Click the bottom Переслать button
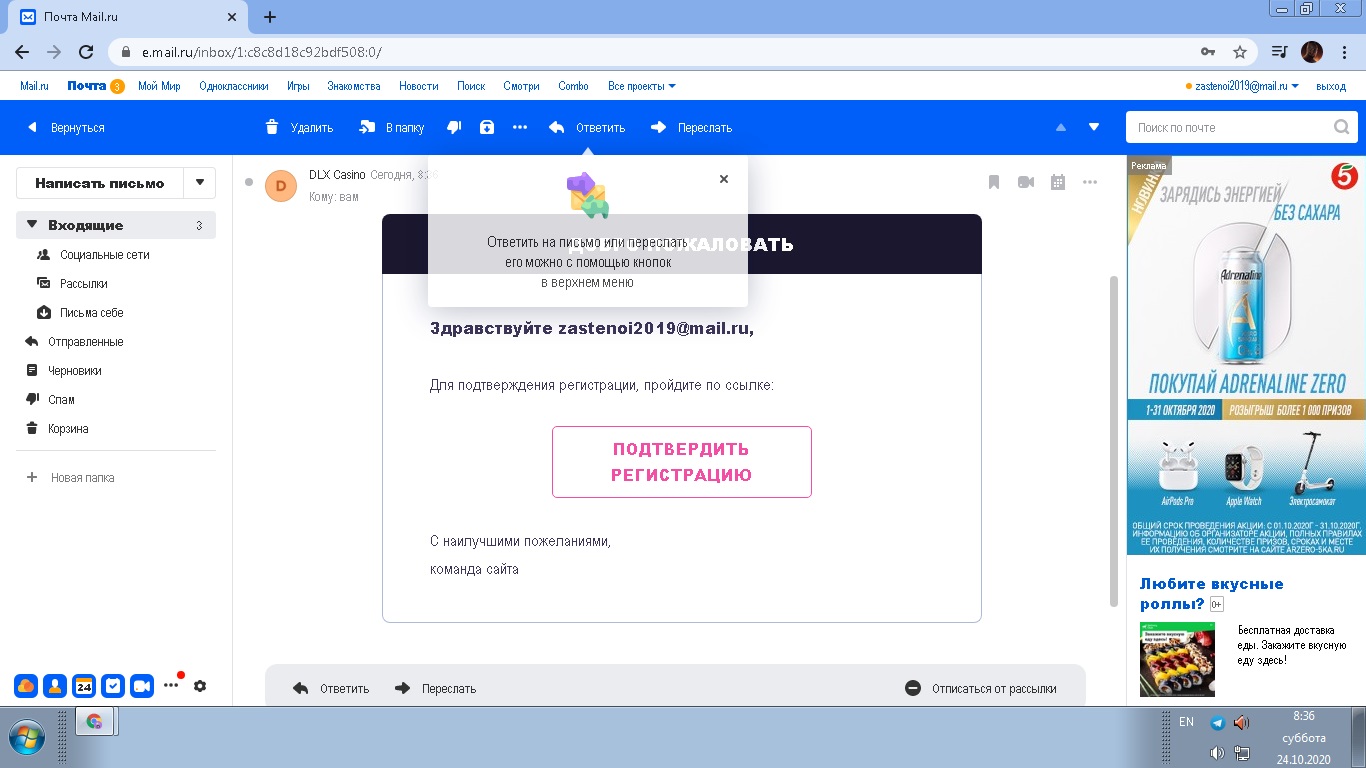This screenshot has height=768, width=1366. click(436, 688)
